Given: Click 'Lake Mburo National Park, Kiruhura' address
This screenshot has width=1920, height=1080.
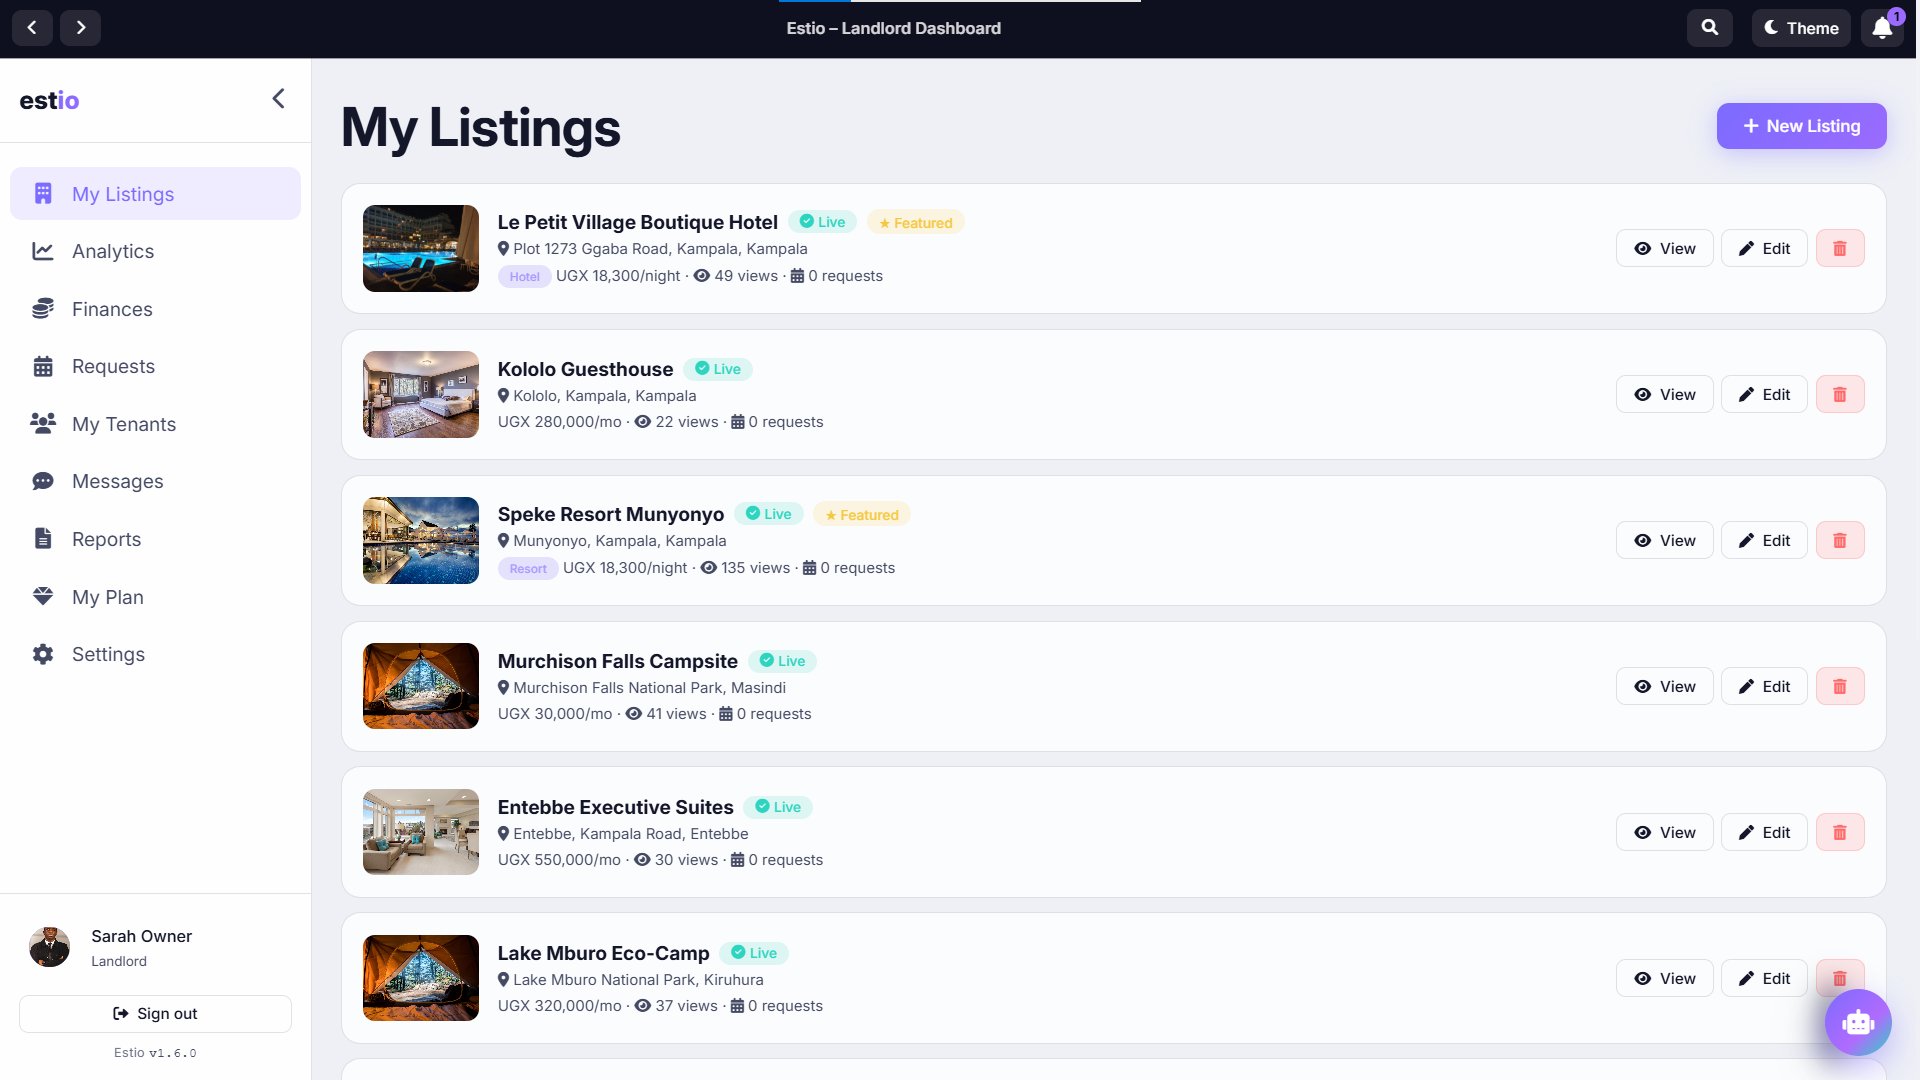Looking at the screenshot, I should pos(638,980).
